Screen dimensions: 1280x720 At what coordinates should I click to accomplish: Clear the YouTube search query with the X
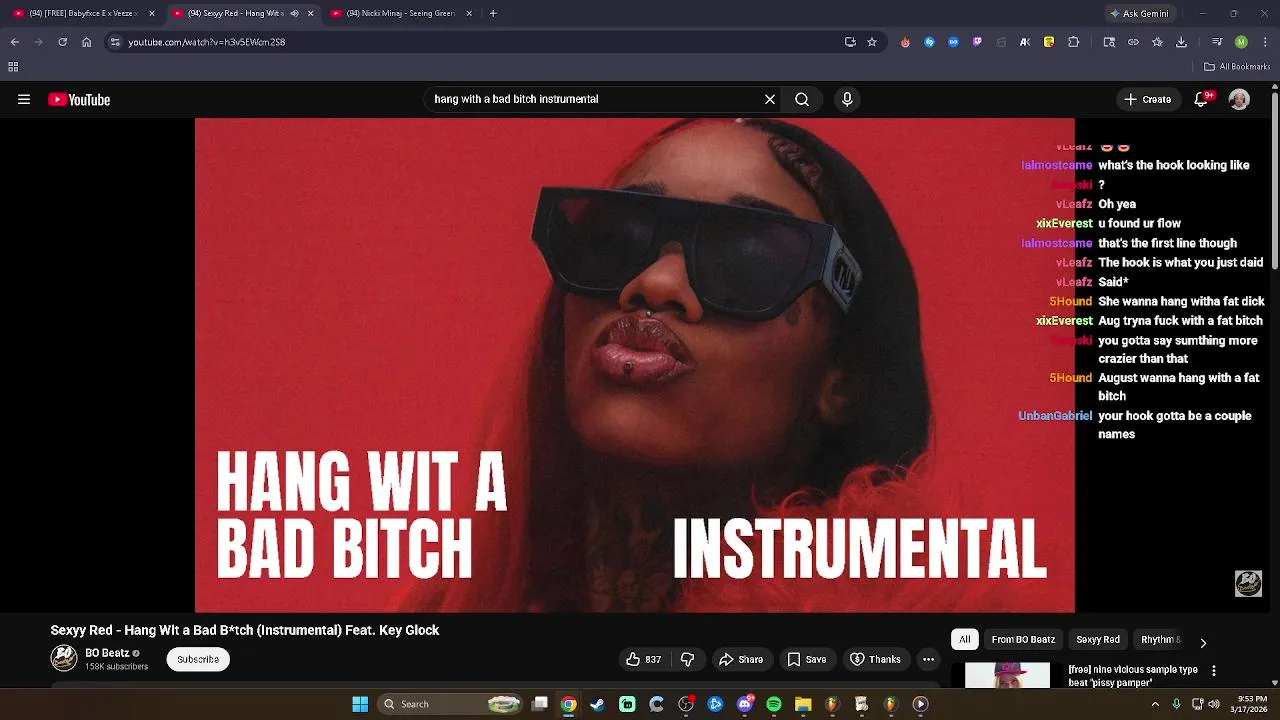pyautogui.click(x=770, y=99)
